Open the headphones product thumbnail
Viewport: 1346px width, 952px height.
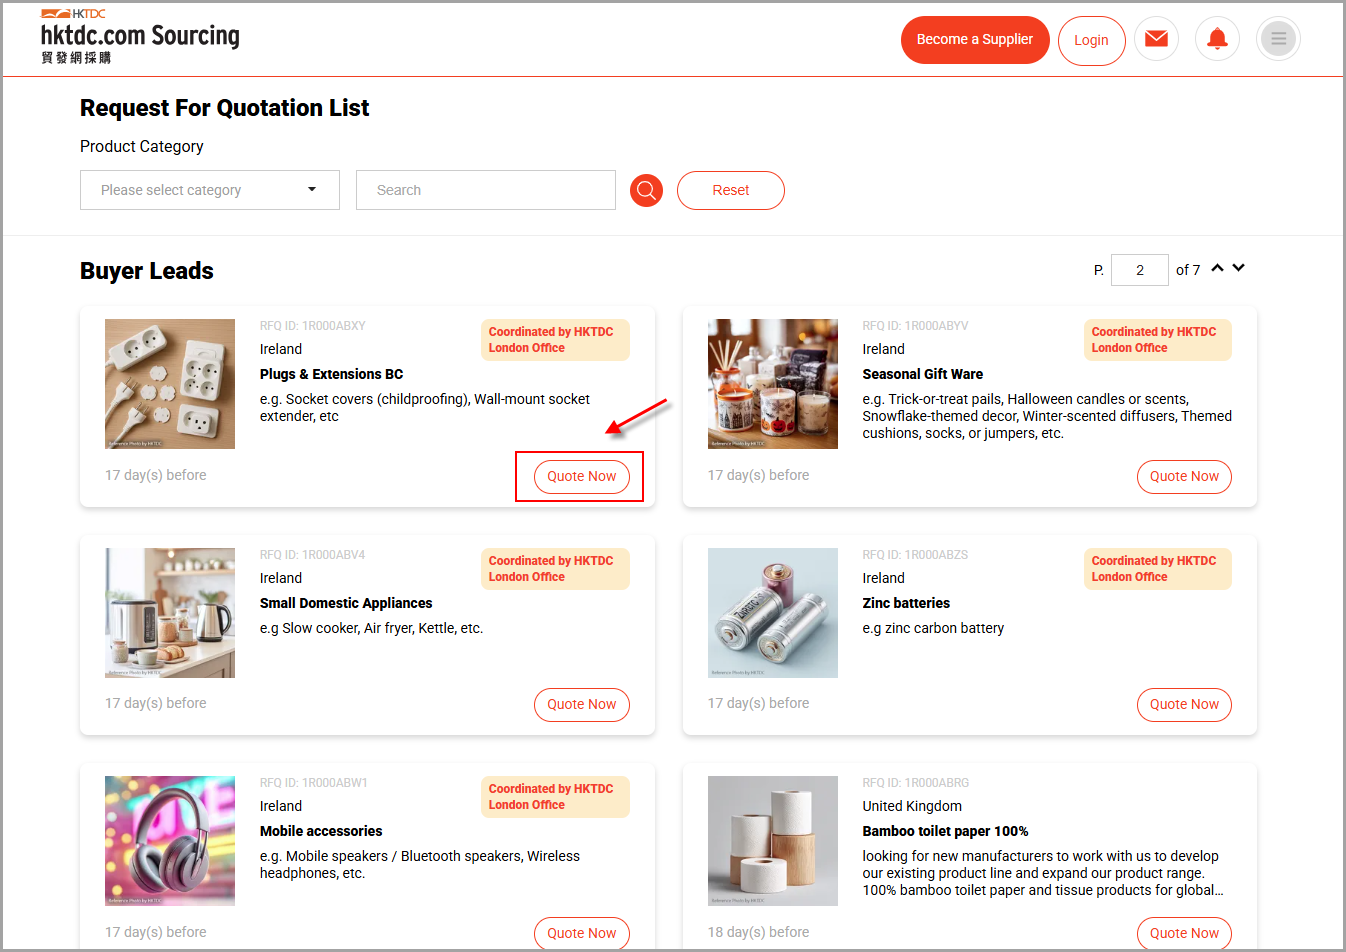170,841
